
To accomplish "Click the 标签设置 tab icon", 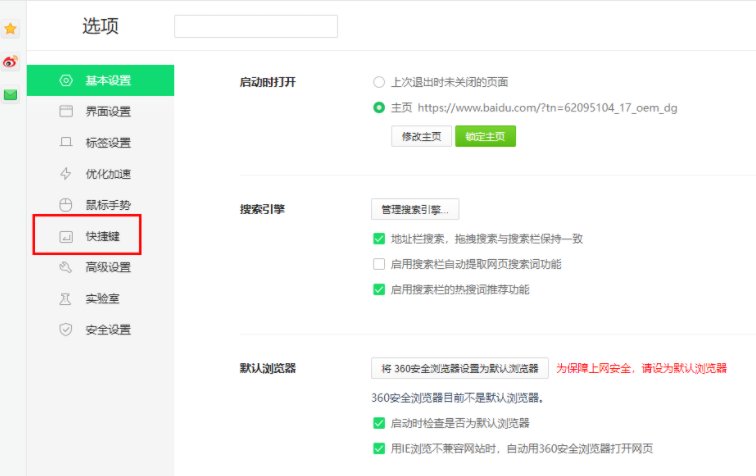I will click(66, 142).
